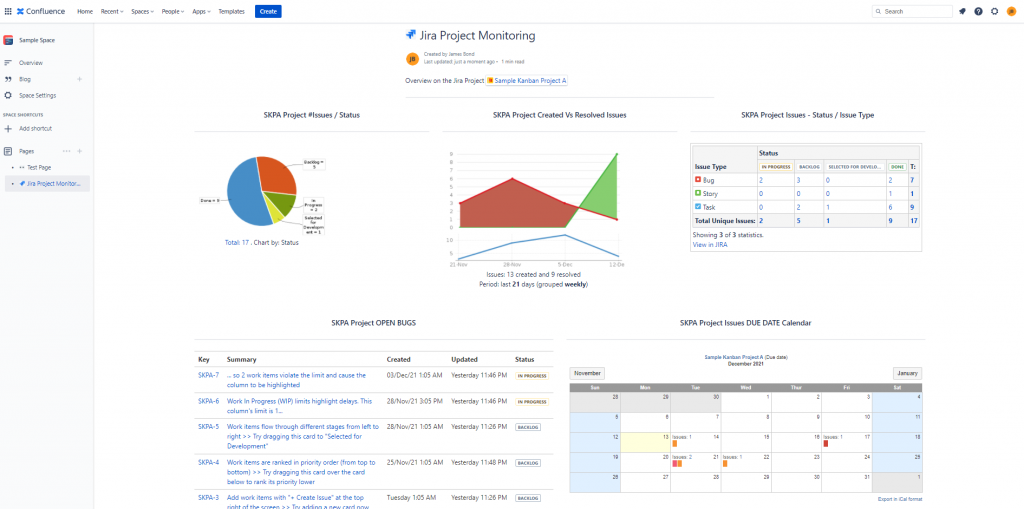Image resolution: width=1024 pixels, height=509 pixels.
Task: Open issue SKPA-6 key link
Action: click(208, 401)
